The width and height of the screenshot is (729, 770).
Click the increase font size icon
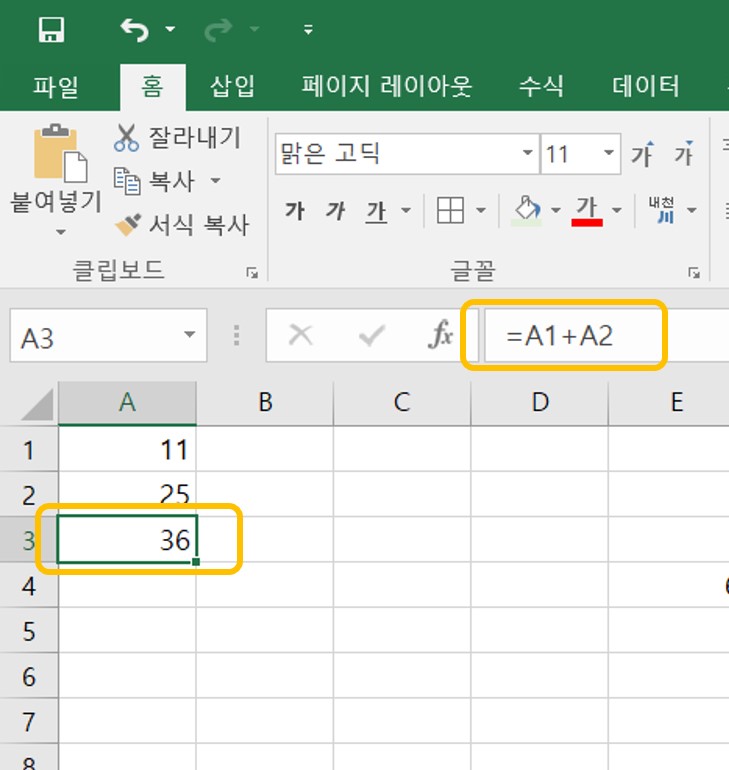tap(643, 154)
